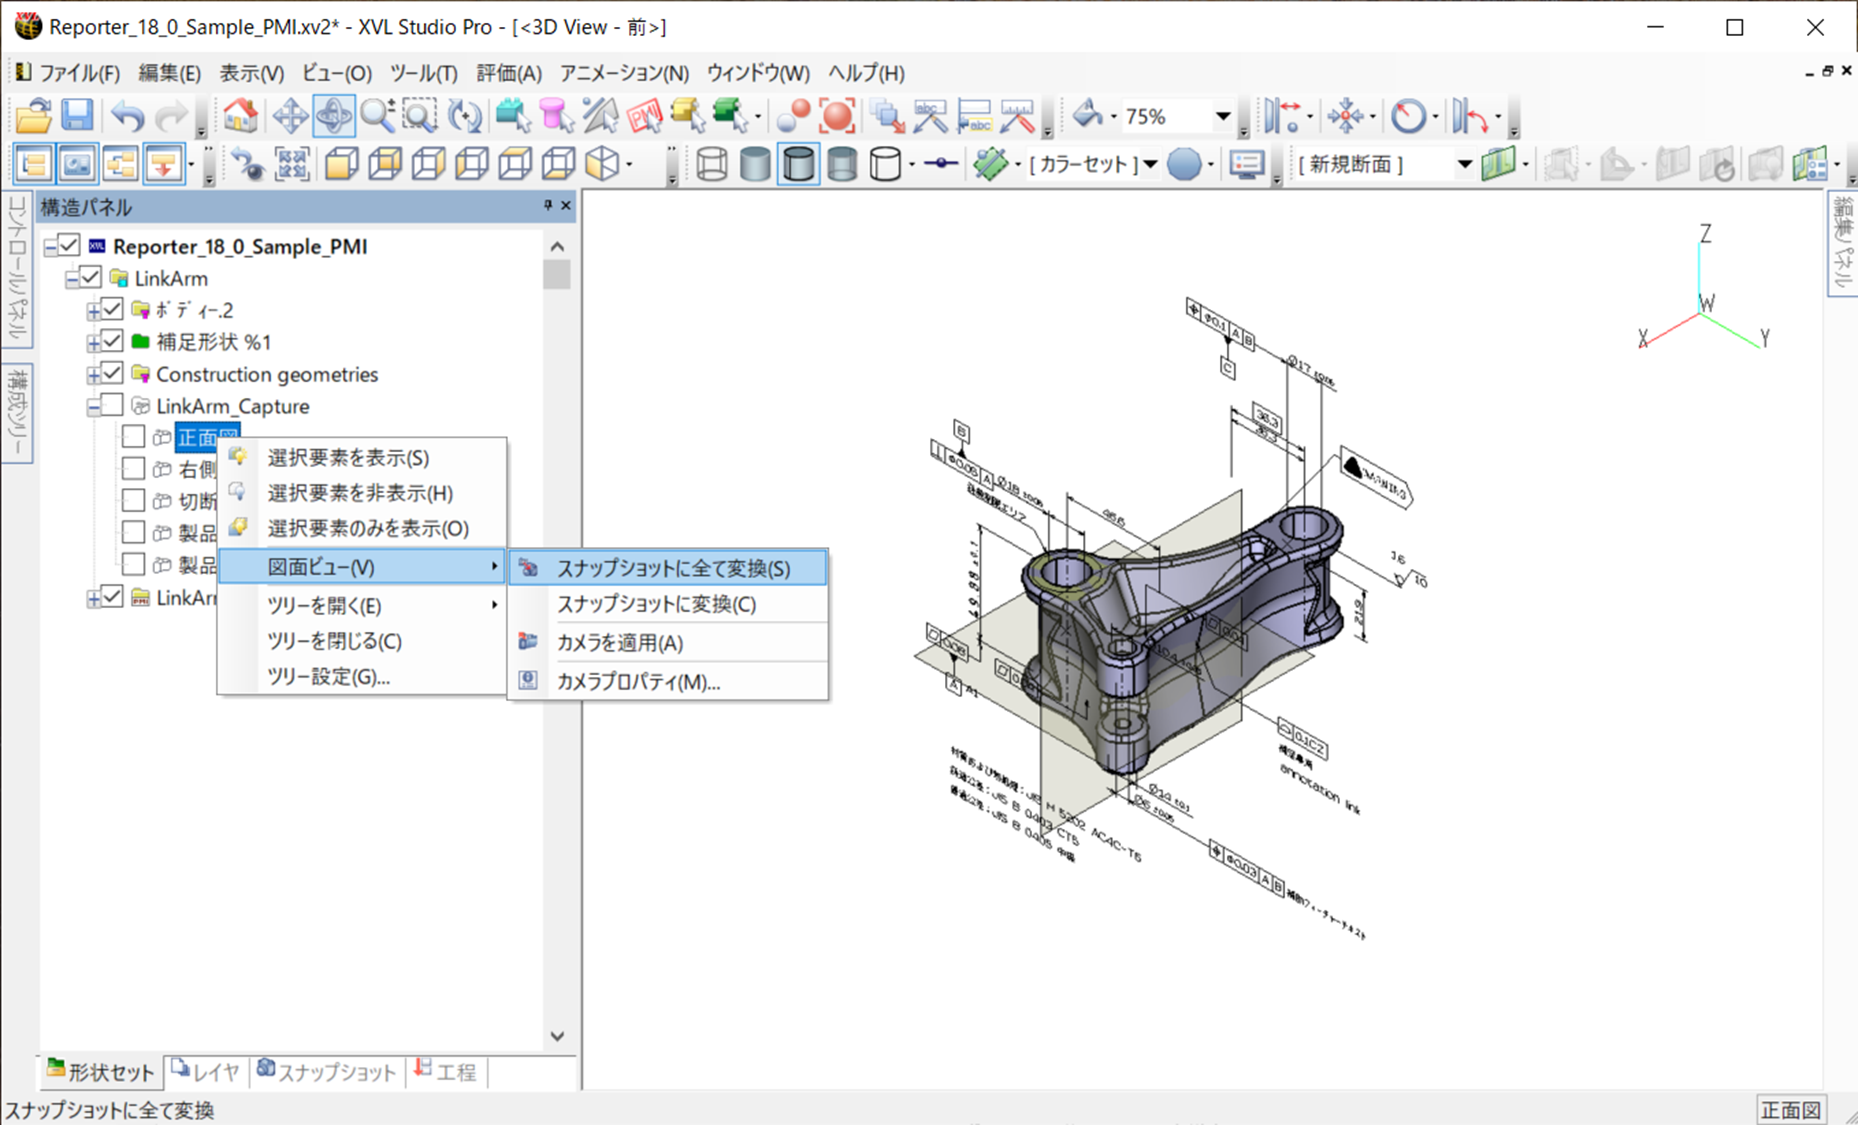The width and height of the screenshot is (1858, 1125).
Task: Switch to the スナップショット tab
Action: click(326, 1072)
